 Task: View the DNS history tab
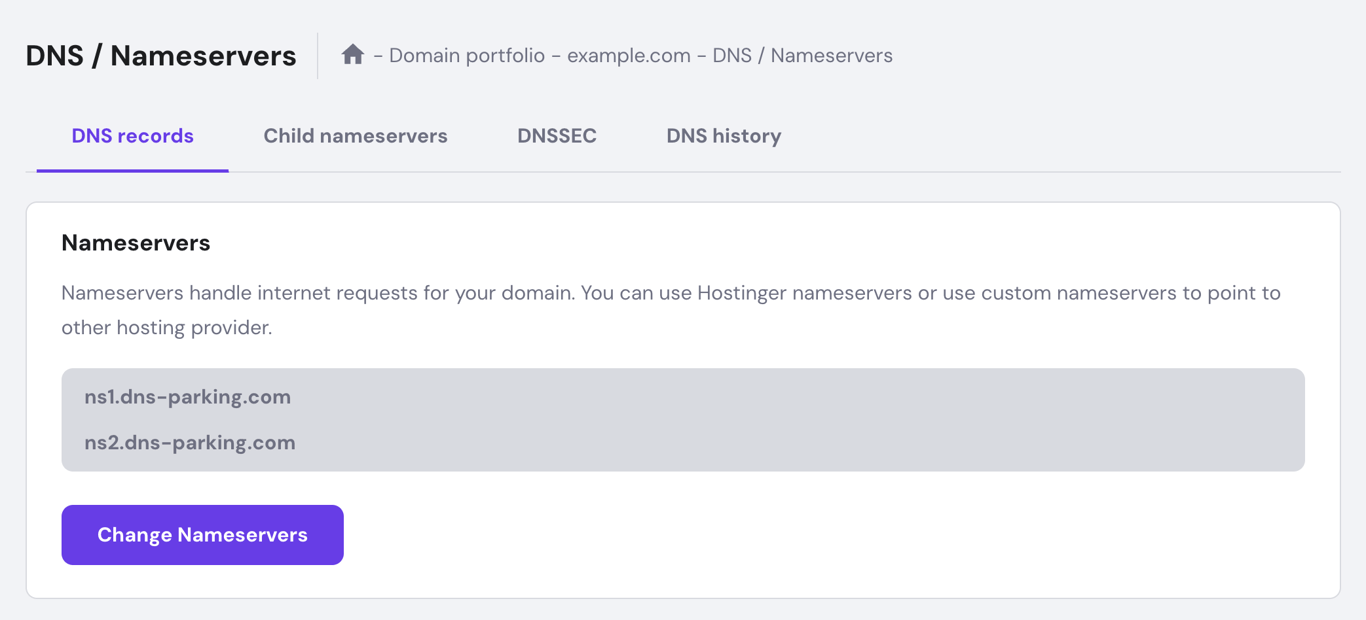click(x=723, y=135)
